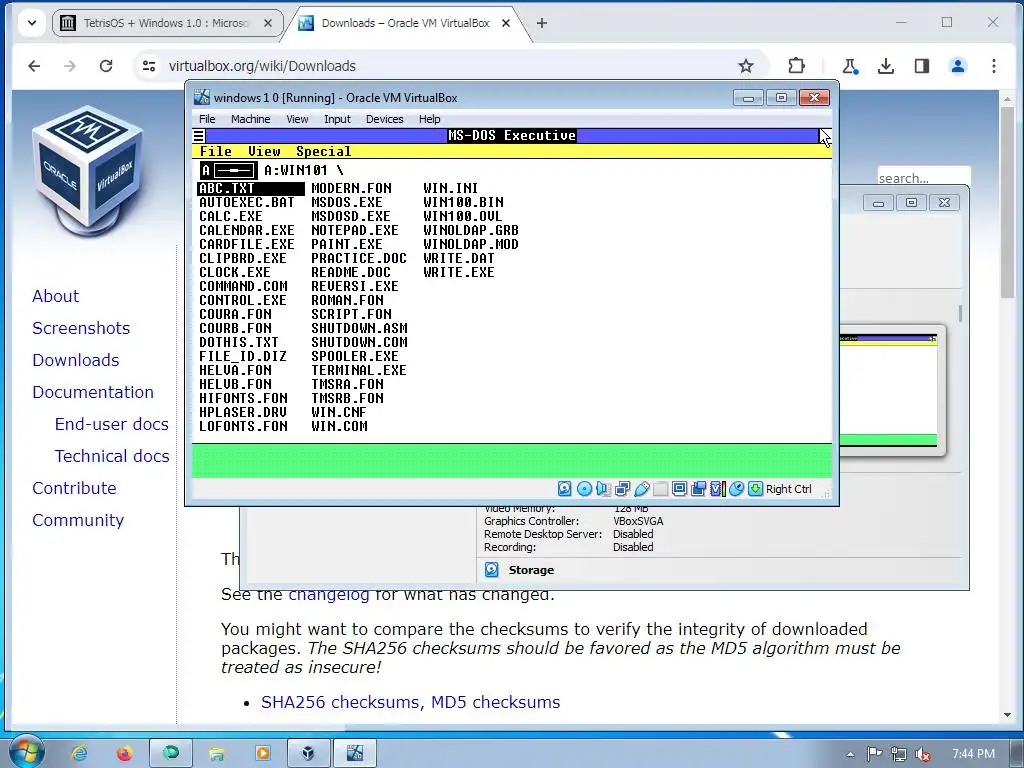Bookmark this page with the star icon

[746, 66]
